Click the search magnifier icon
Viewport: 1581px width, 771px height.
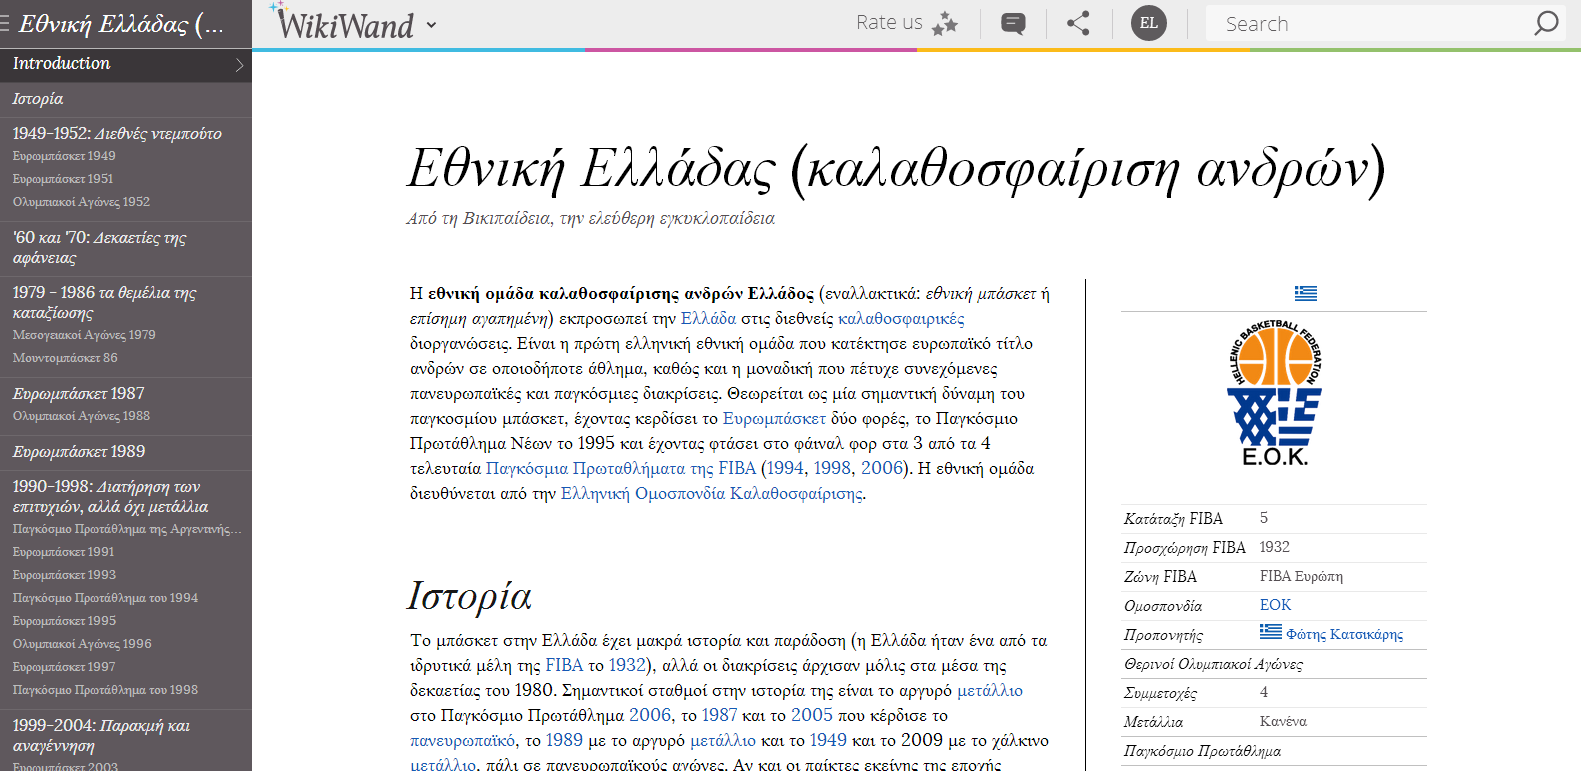pos(1546,23)
